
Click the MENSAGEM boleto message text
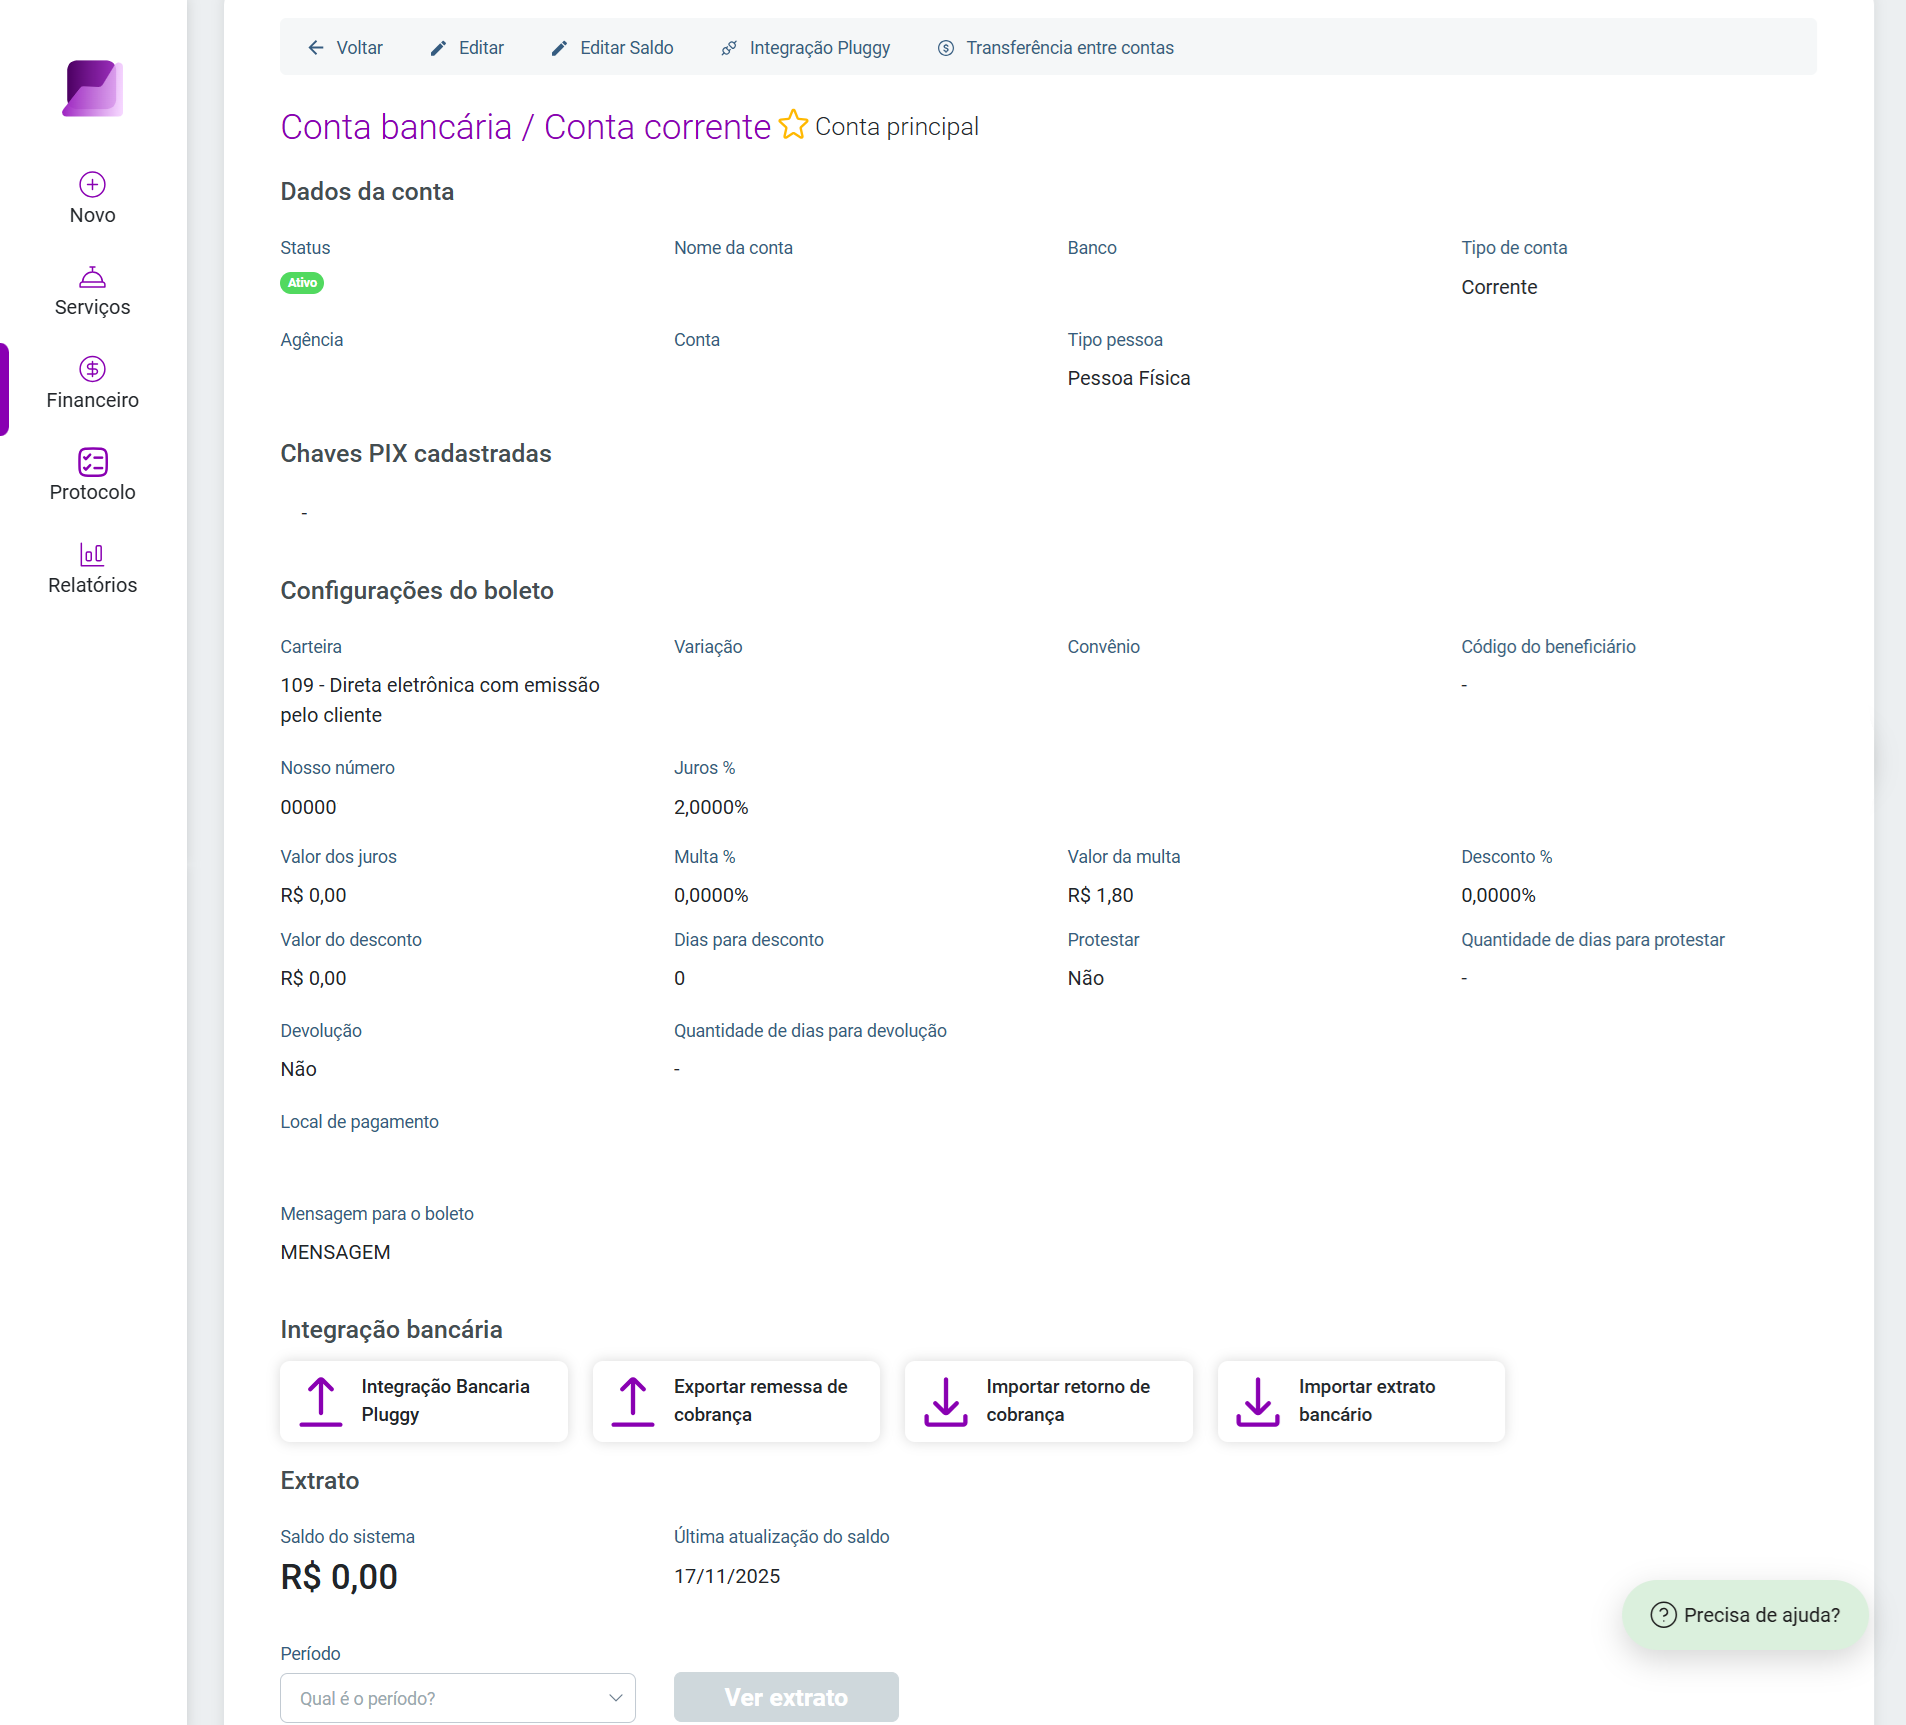(x=335, y=1252)
